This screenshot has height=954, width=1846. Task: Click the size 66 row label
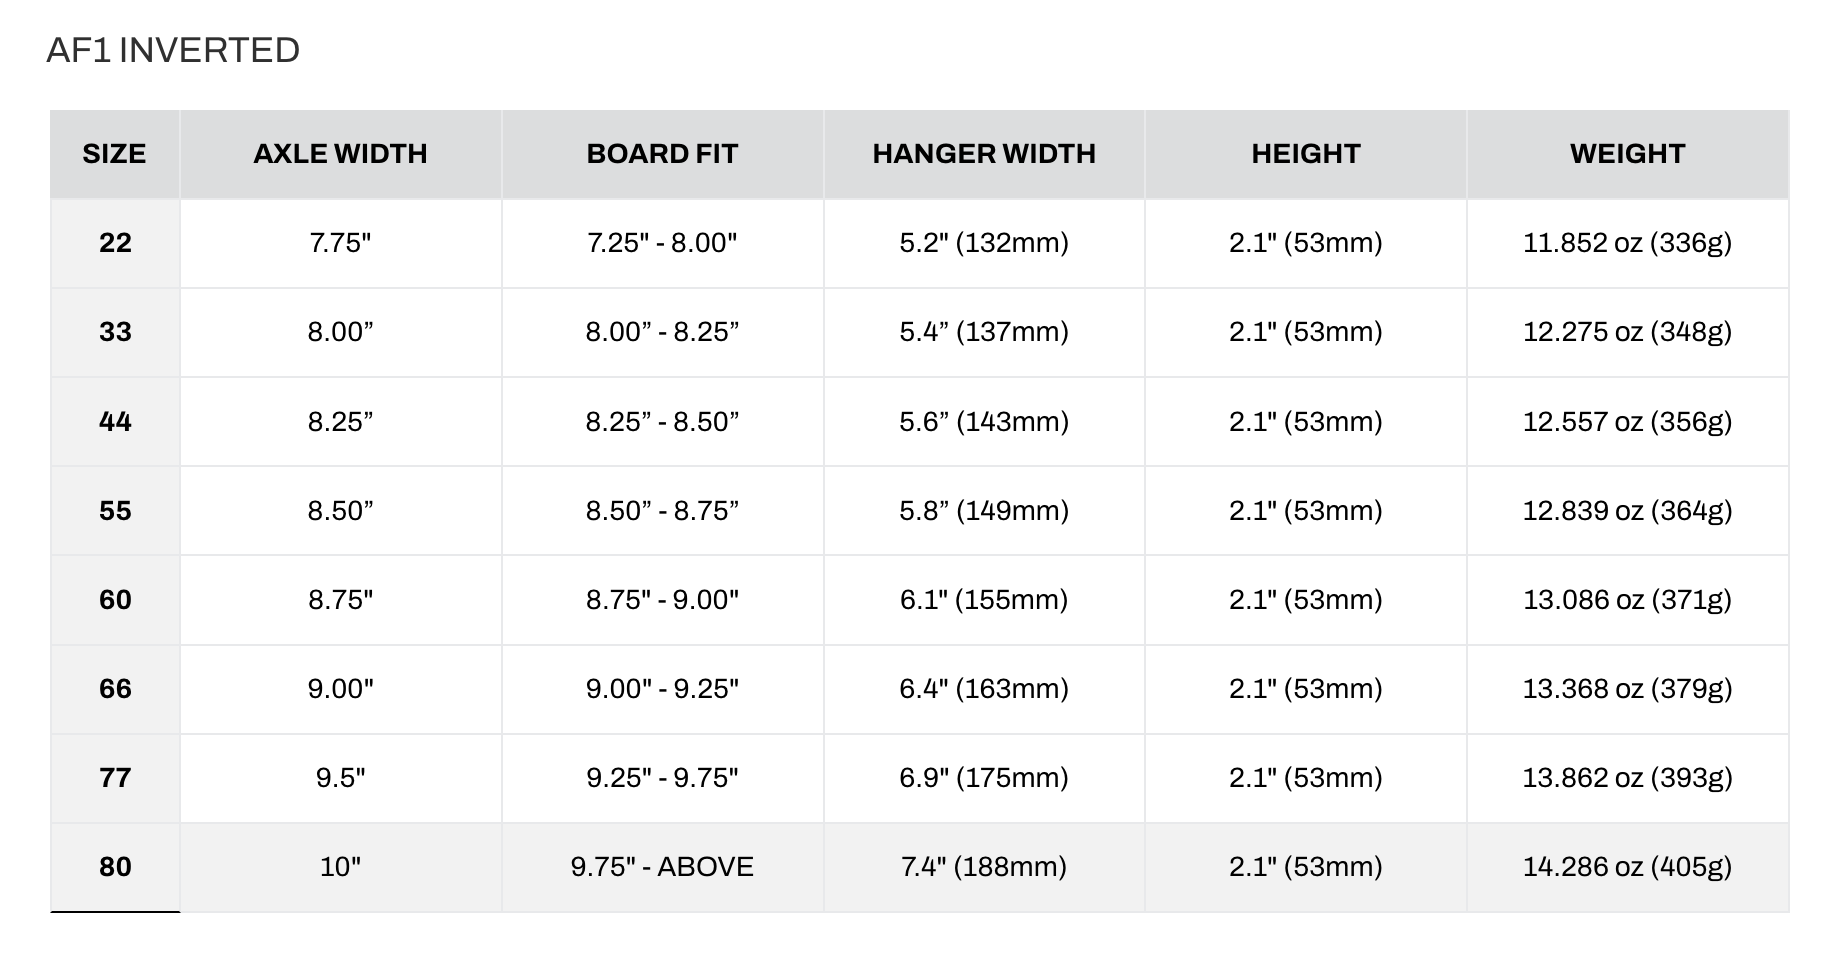pos(115,689)
